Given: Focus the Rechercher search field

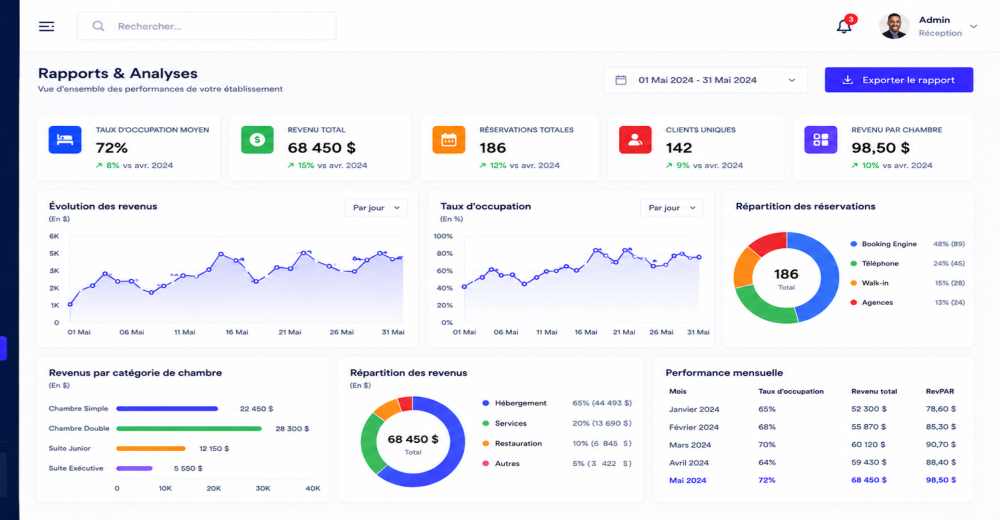Looking at the screenshot, I should 207,26.
